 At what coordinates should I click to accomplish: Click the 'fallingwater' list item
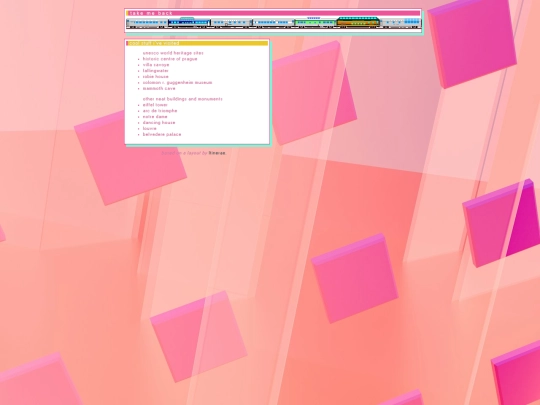click(155, 71)
